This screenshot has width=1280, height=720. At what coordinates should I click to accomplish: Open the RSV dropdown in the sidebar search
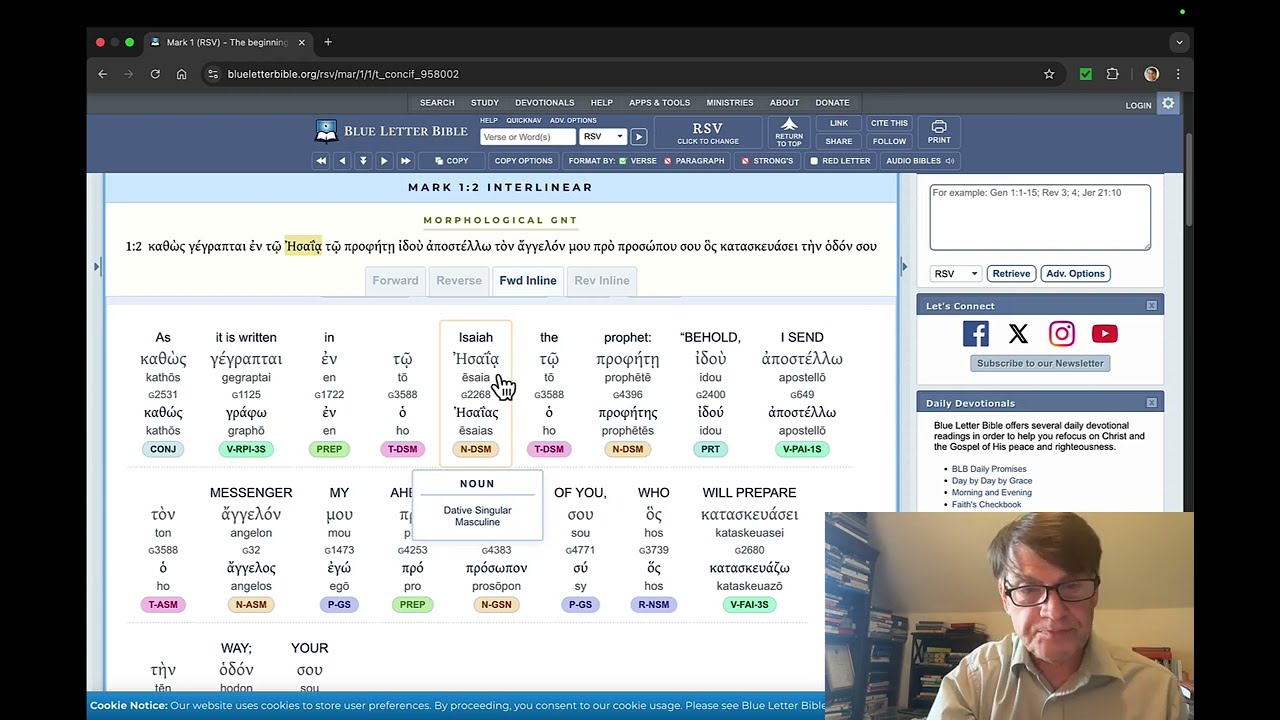pos(955,273)
